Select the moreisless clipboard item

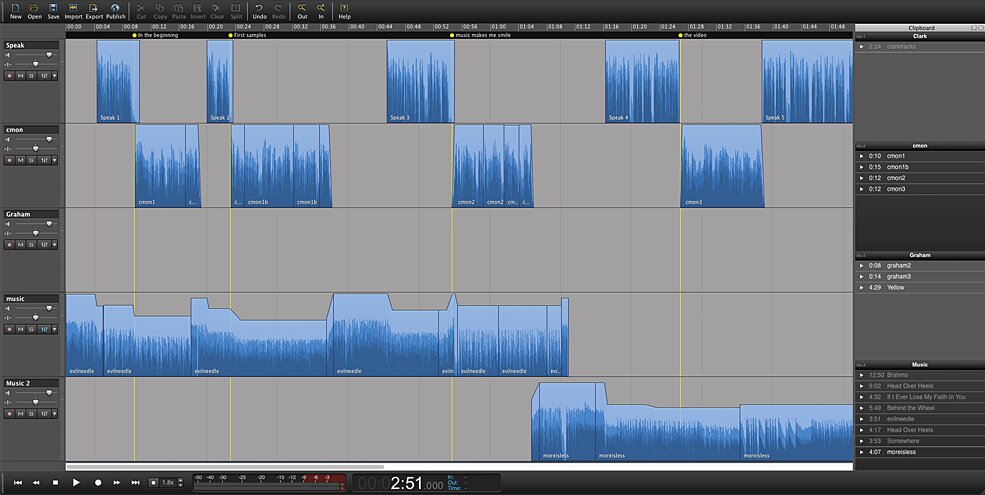pos(918,452)
